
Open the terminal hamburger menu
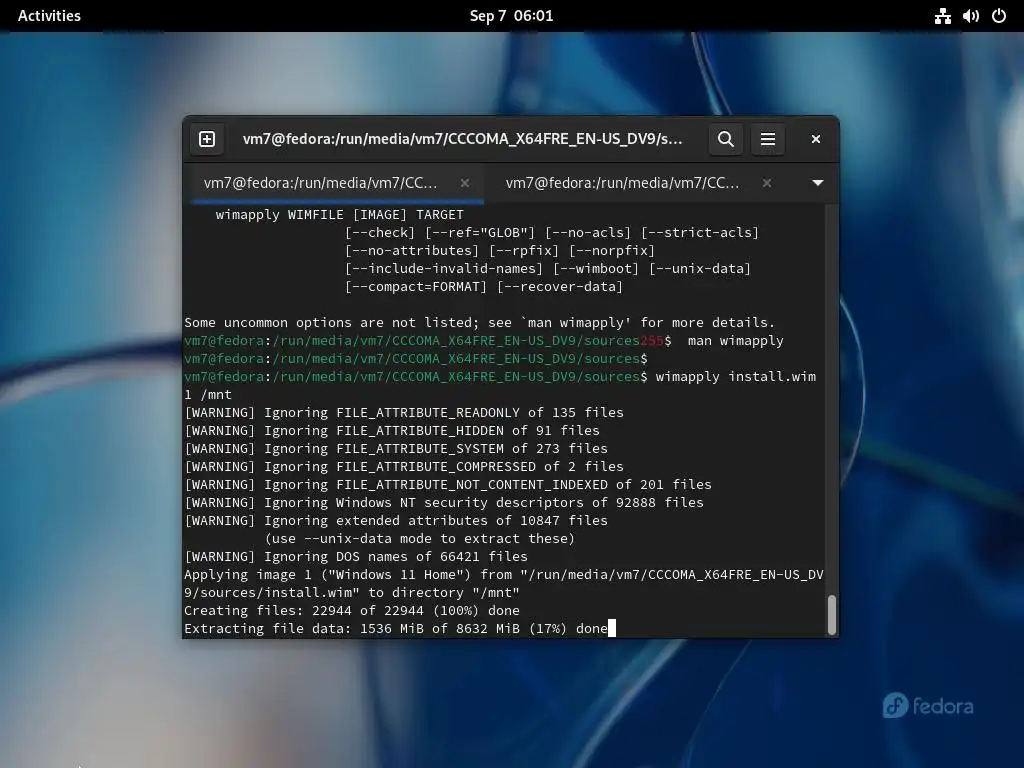[x=768, y=139]
